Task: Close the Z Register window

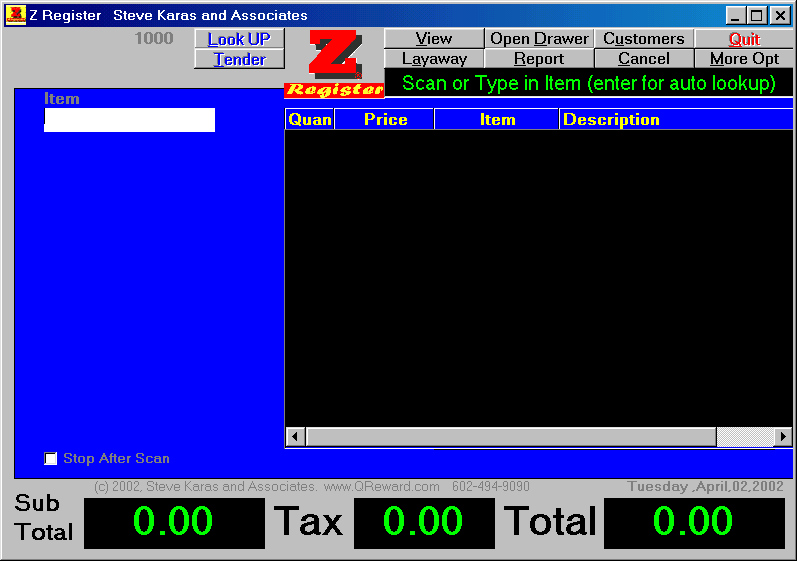Action: pyautogui.click(x=780, y=15)
